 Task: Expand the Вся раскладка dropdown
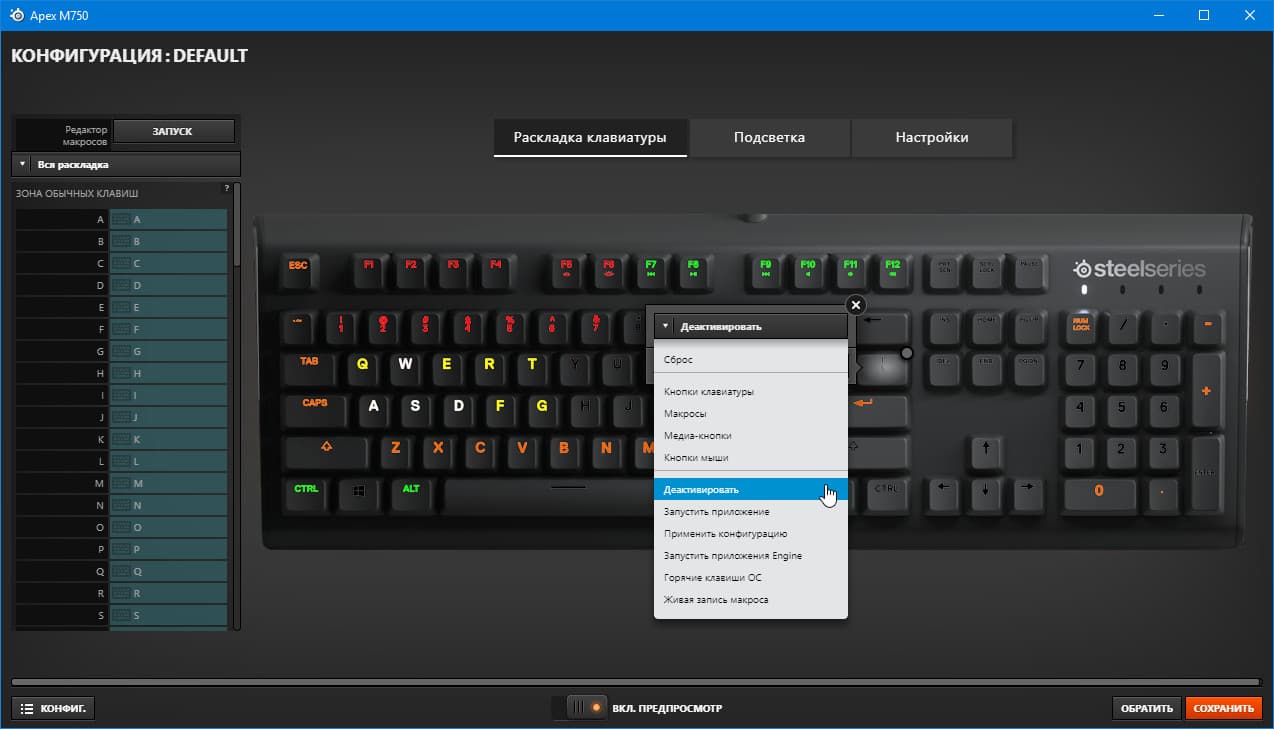(x=126, y=164)
